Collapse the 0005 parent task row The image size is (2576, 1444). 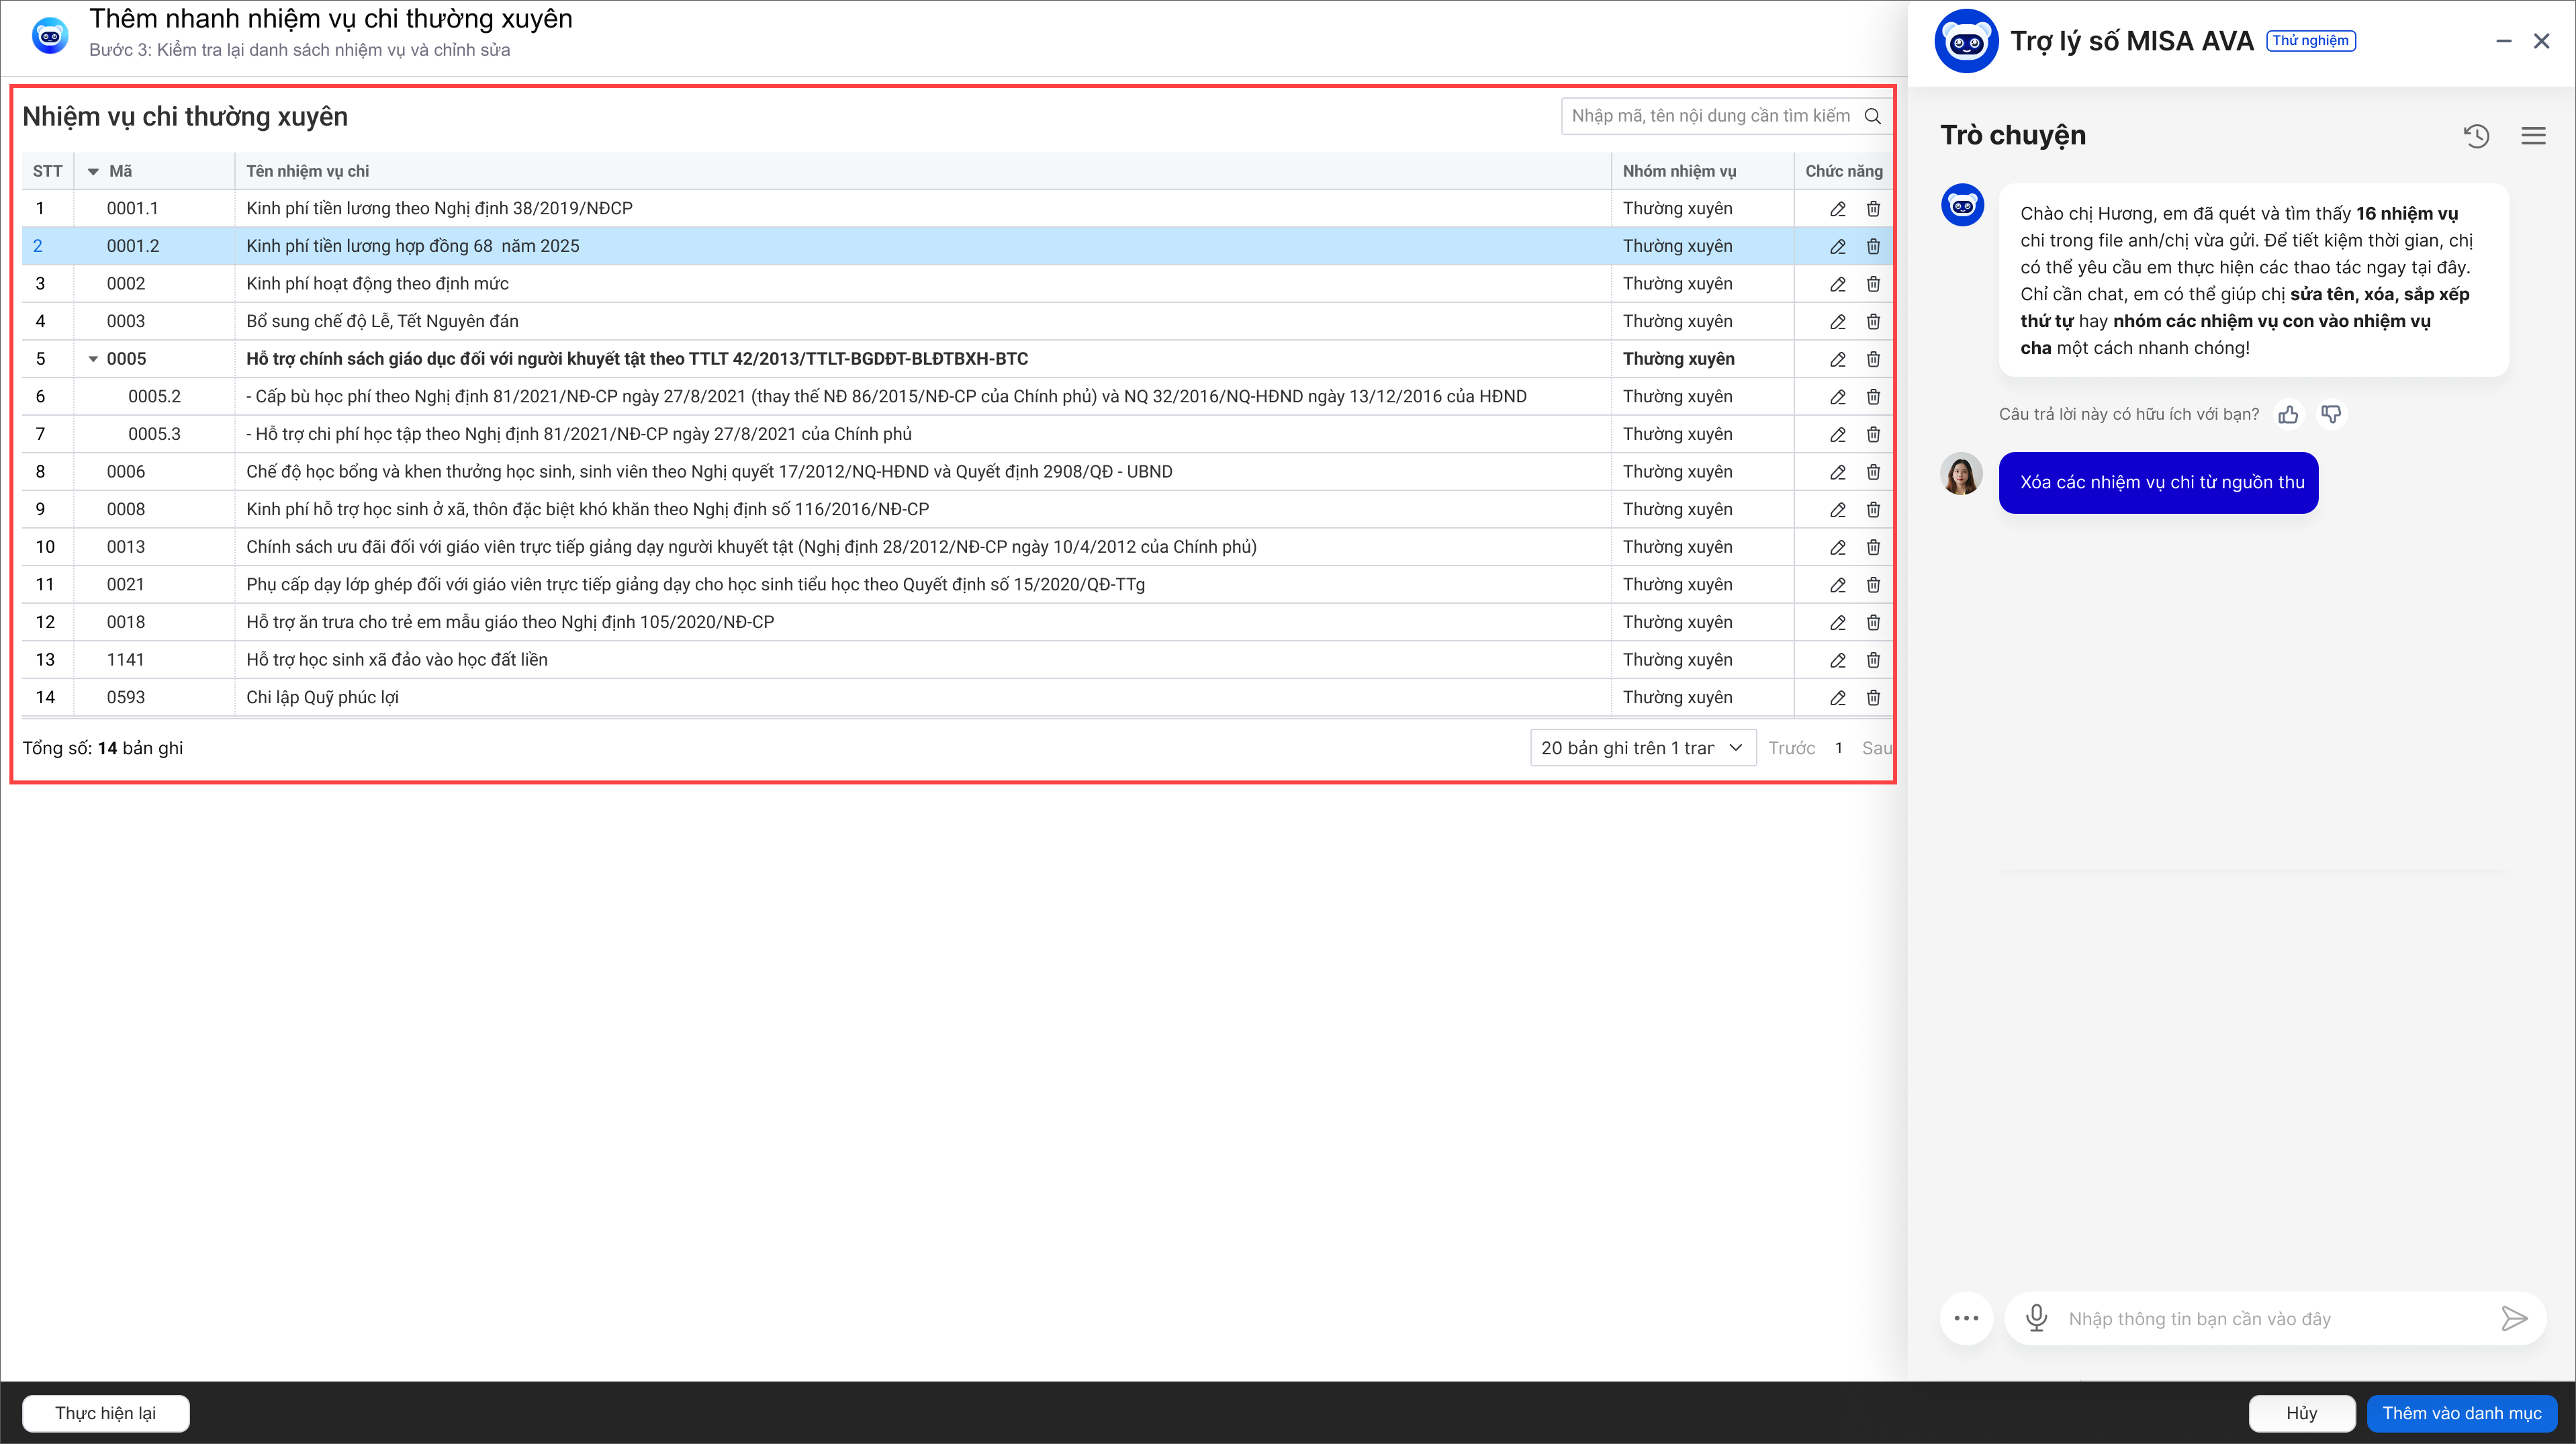pyautogui.click(x=93, y=359)
